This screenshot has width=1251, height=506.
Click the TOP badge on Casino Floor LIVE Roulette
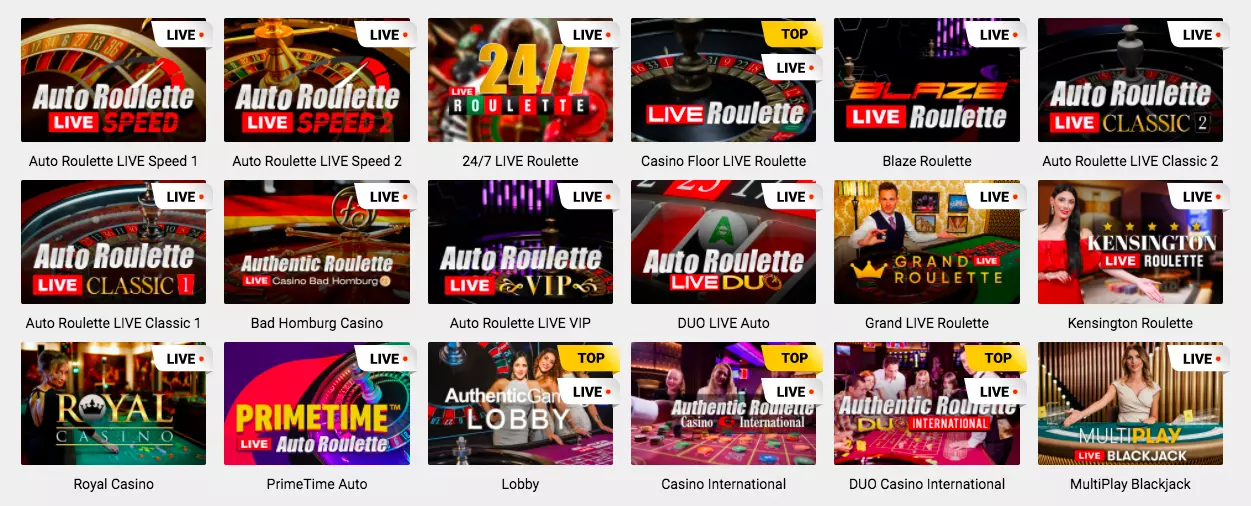pyautogui.click(x=793, y=34)
